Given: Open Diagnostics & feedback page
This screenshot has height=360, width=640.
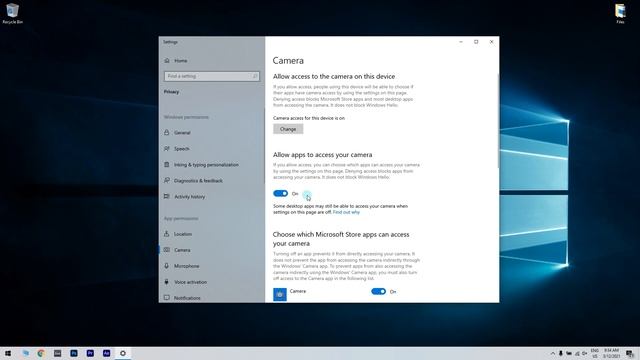Looking at the screenshot, I should point(198,181).
